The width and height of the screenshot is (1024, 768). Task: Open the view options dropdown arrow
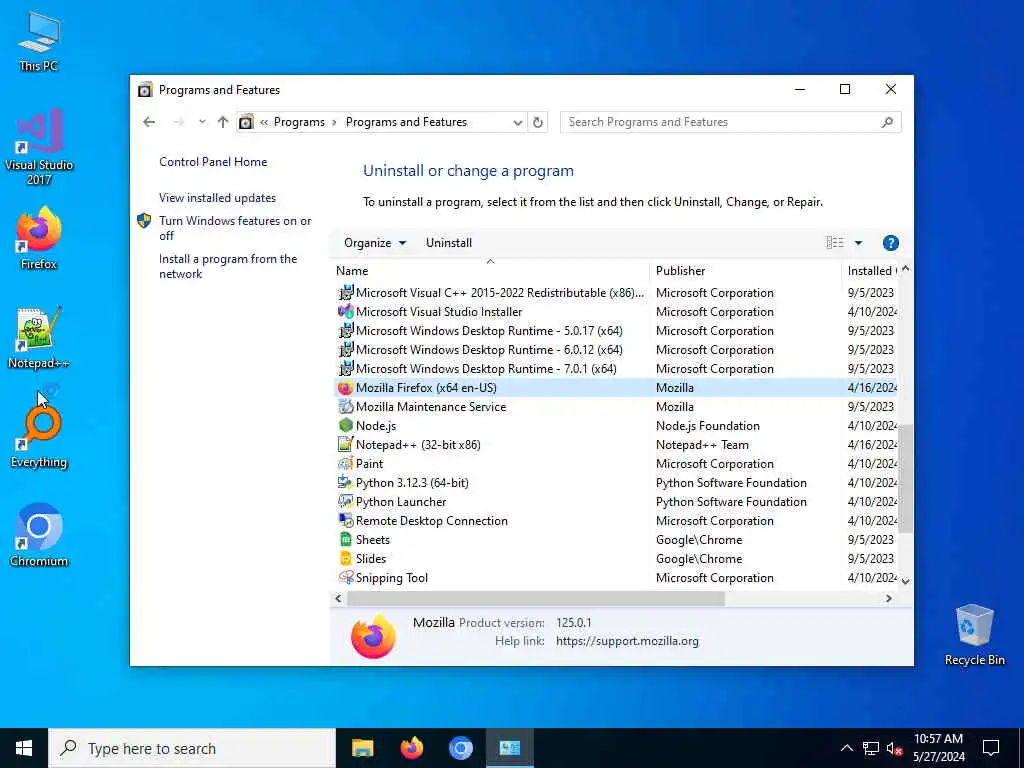[858, 243]
